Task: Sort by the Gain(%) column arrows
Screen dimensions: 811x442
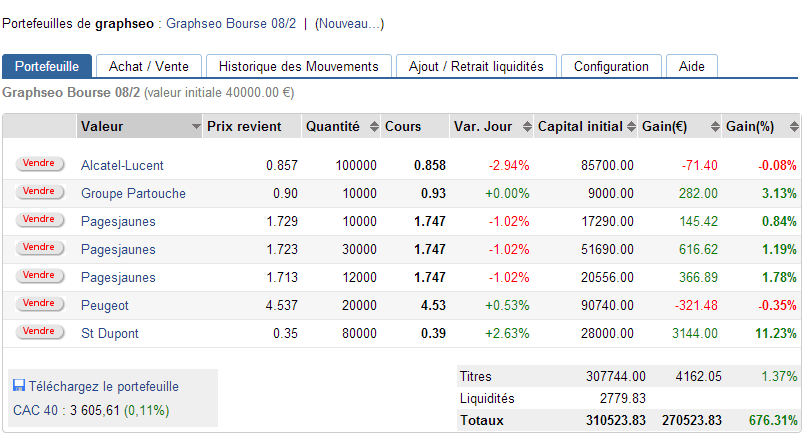Action: pyautogui.click(x=794, y=127)
